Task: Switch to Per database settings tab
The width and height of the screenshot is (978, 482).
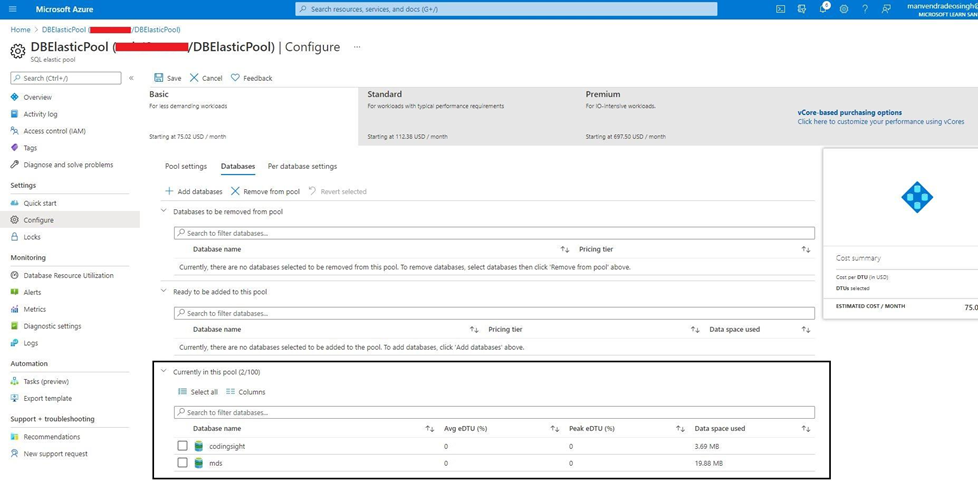Action: tap(303, 166)
